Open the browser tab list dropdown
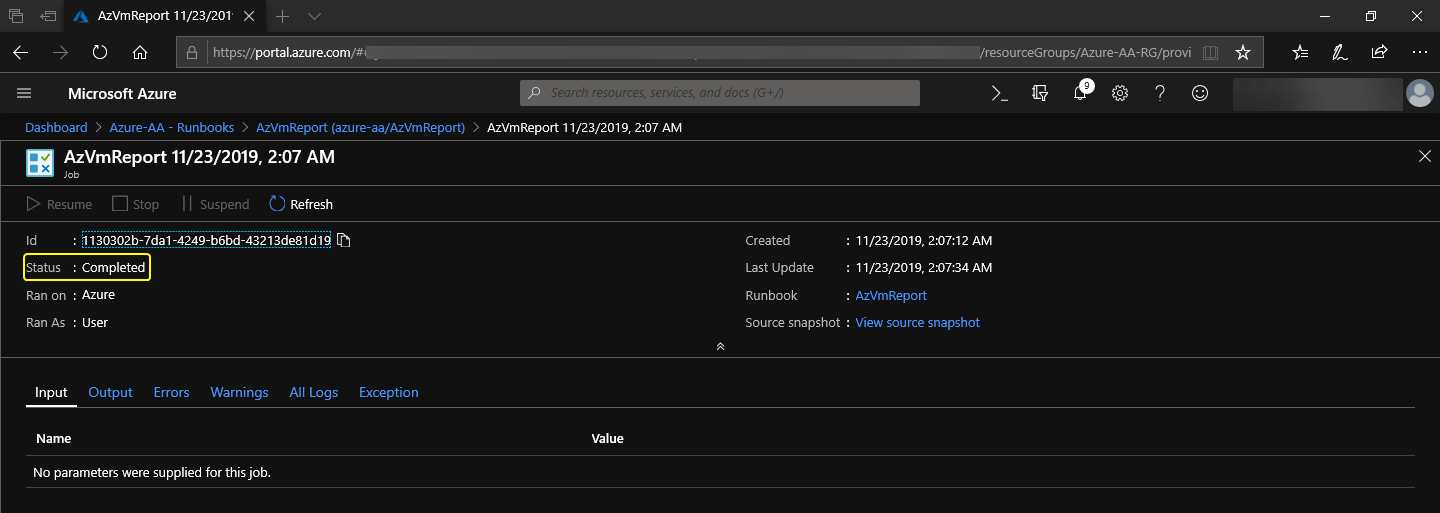The width and height of the screenshot is (1440, 513). (x=314, y=17)
